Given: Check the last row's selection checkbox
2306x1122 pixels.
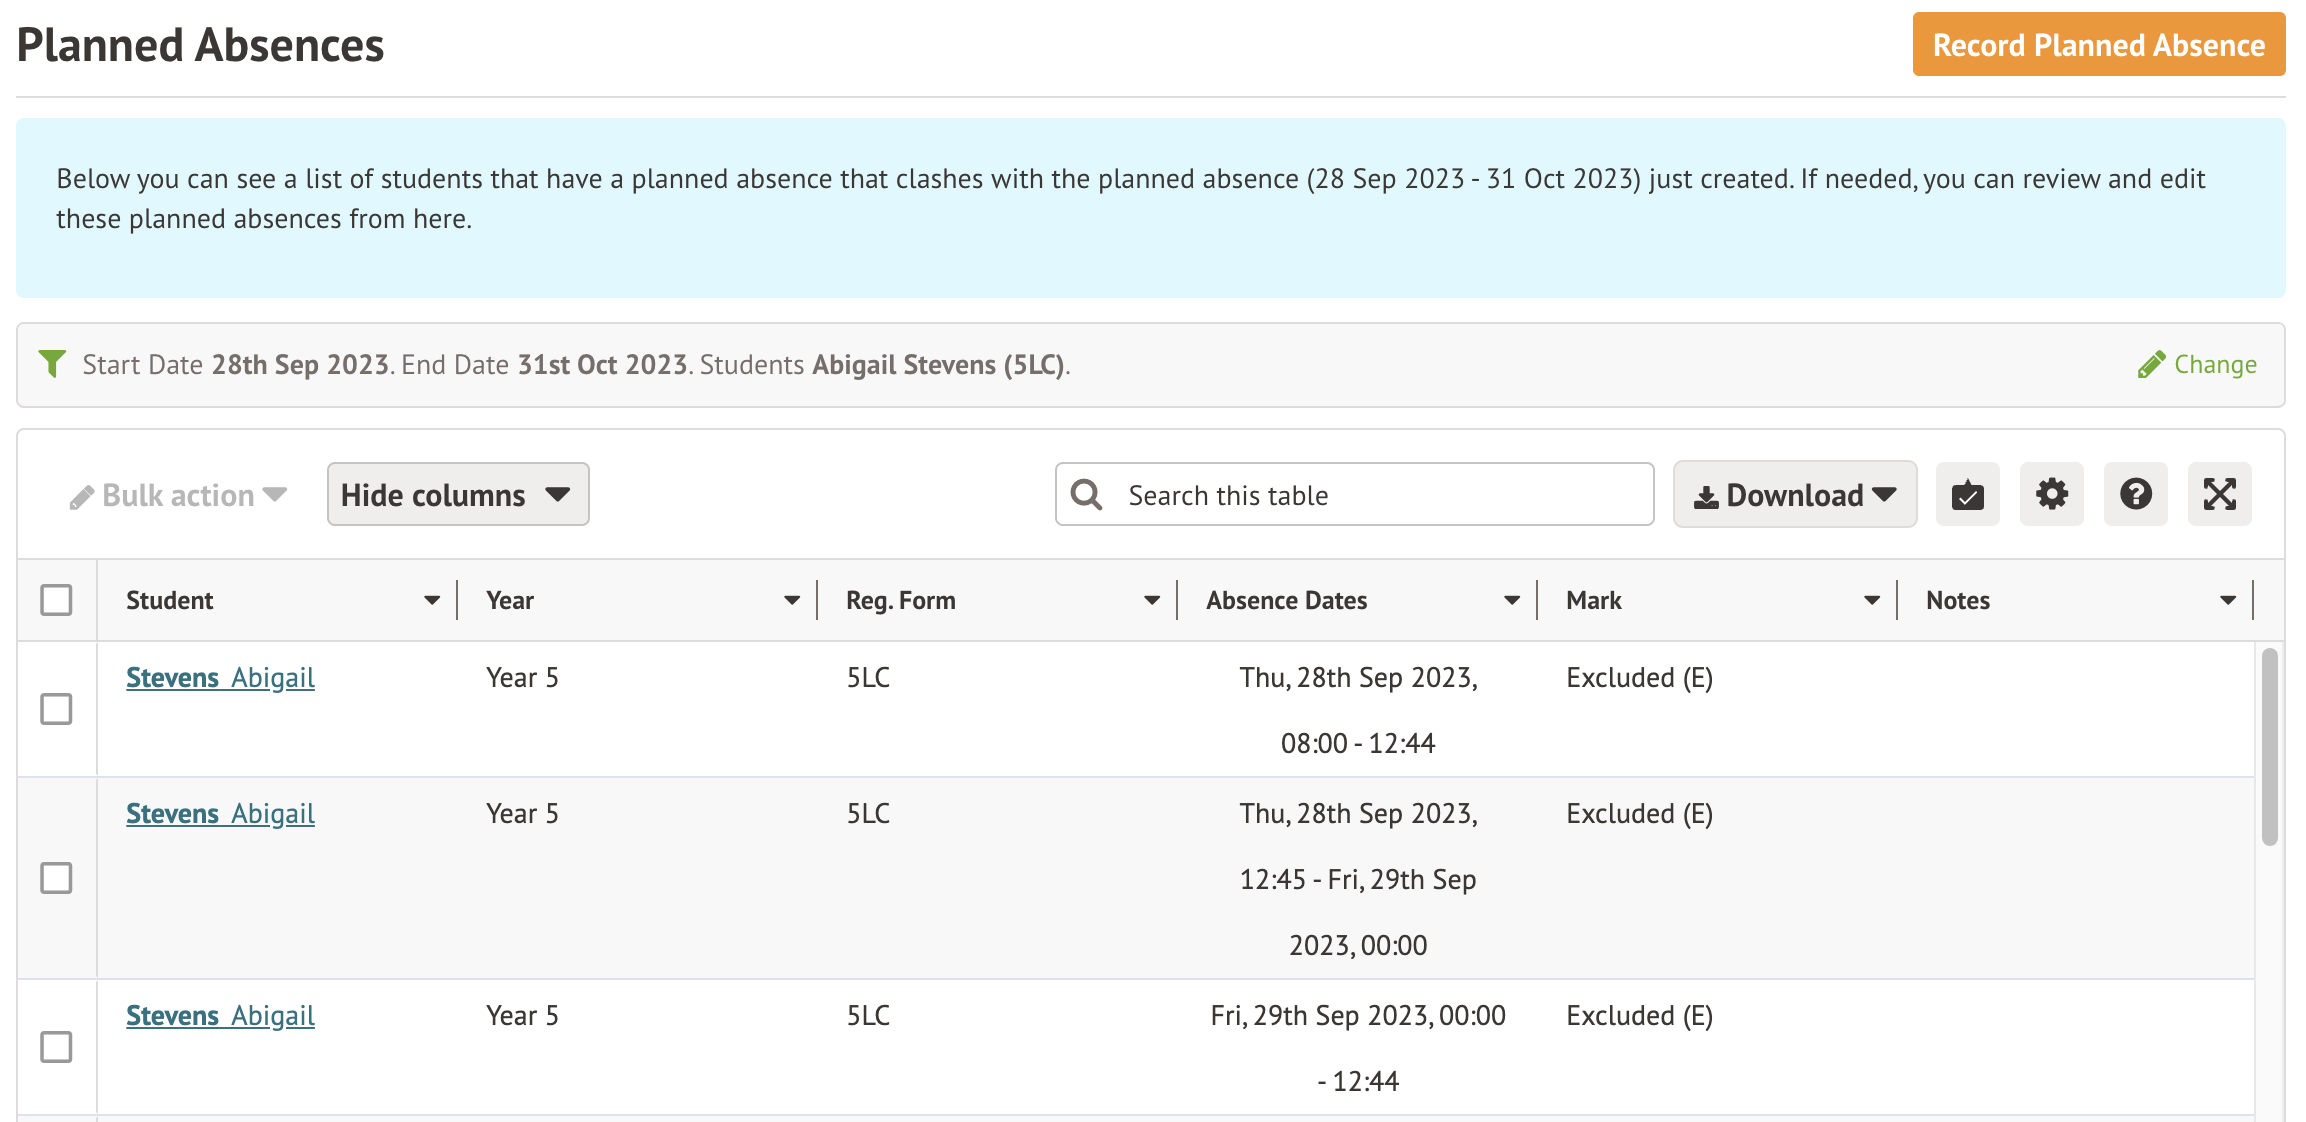Looking at the screenshot, I should [x=56, y=1048].
